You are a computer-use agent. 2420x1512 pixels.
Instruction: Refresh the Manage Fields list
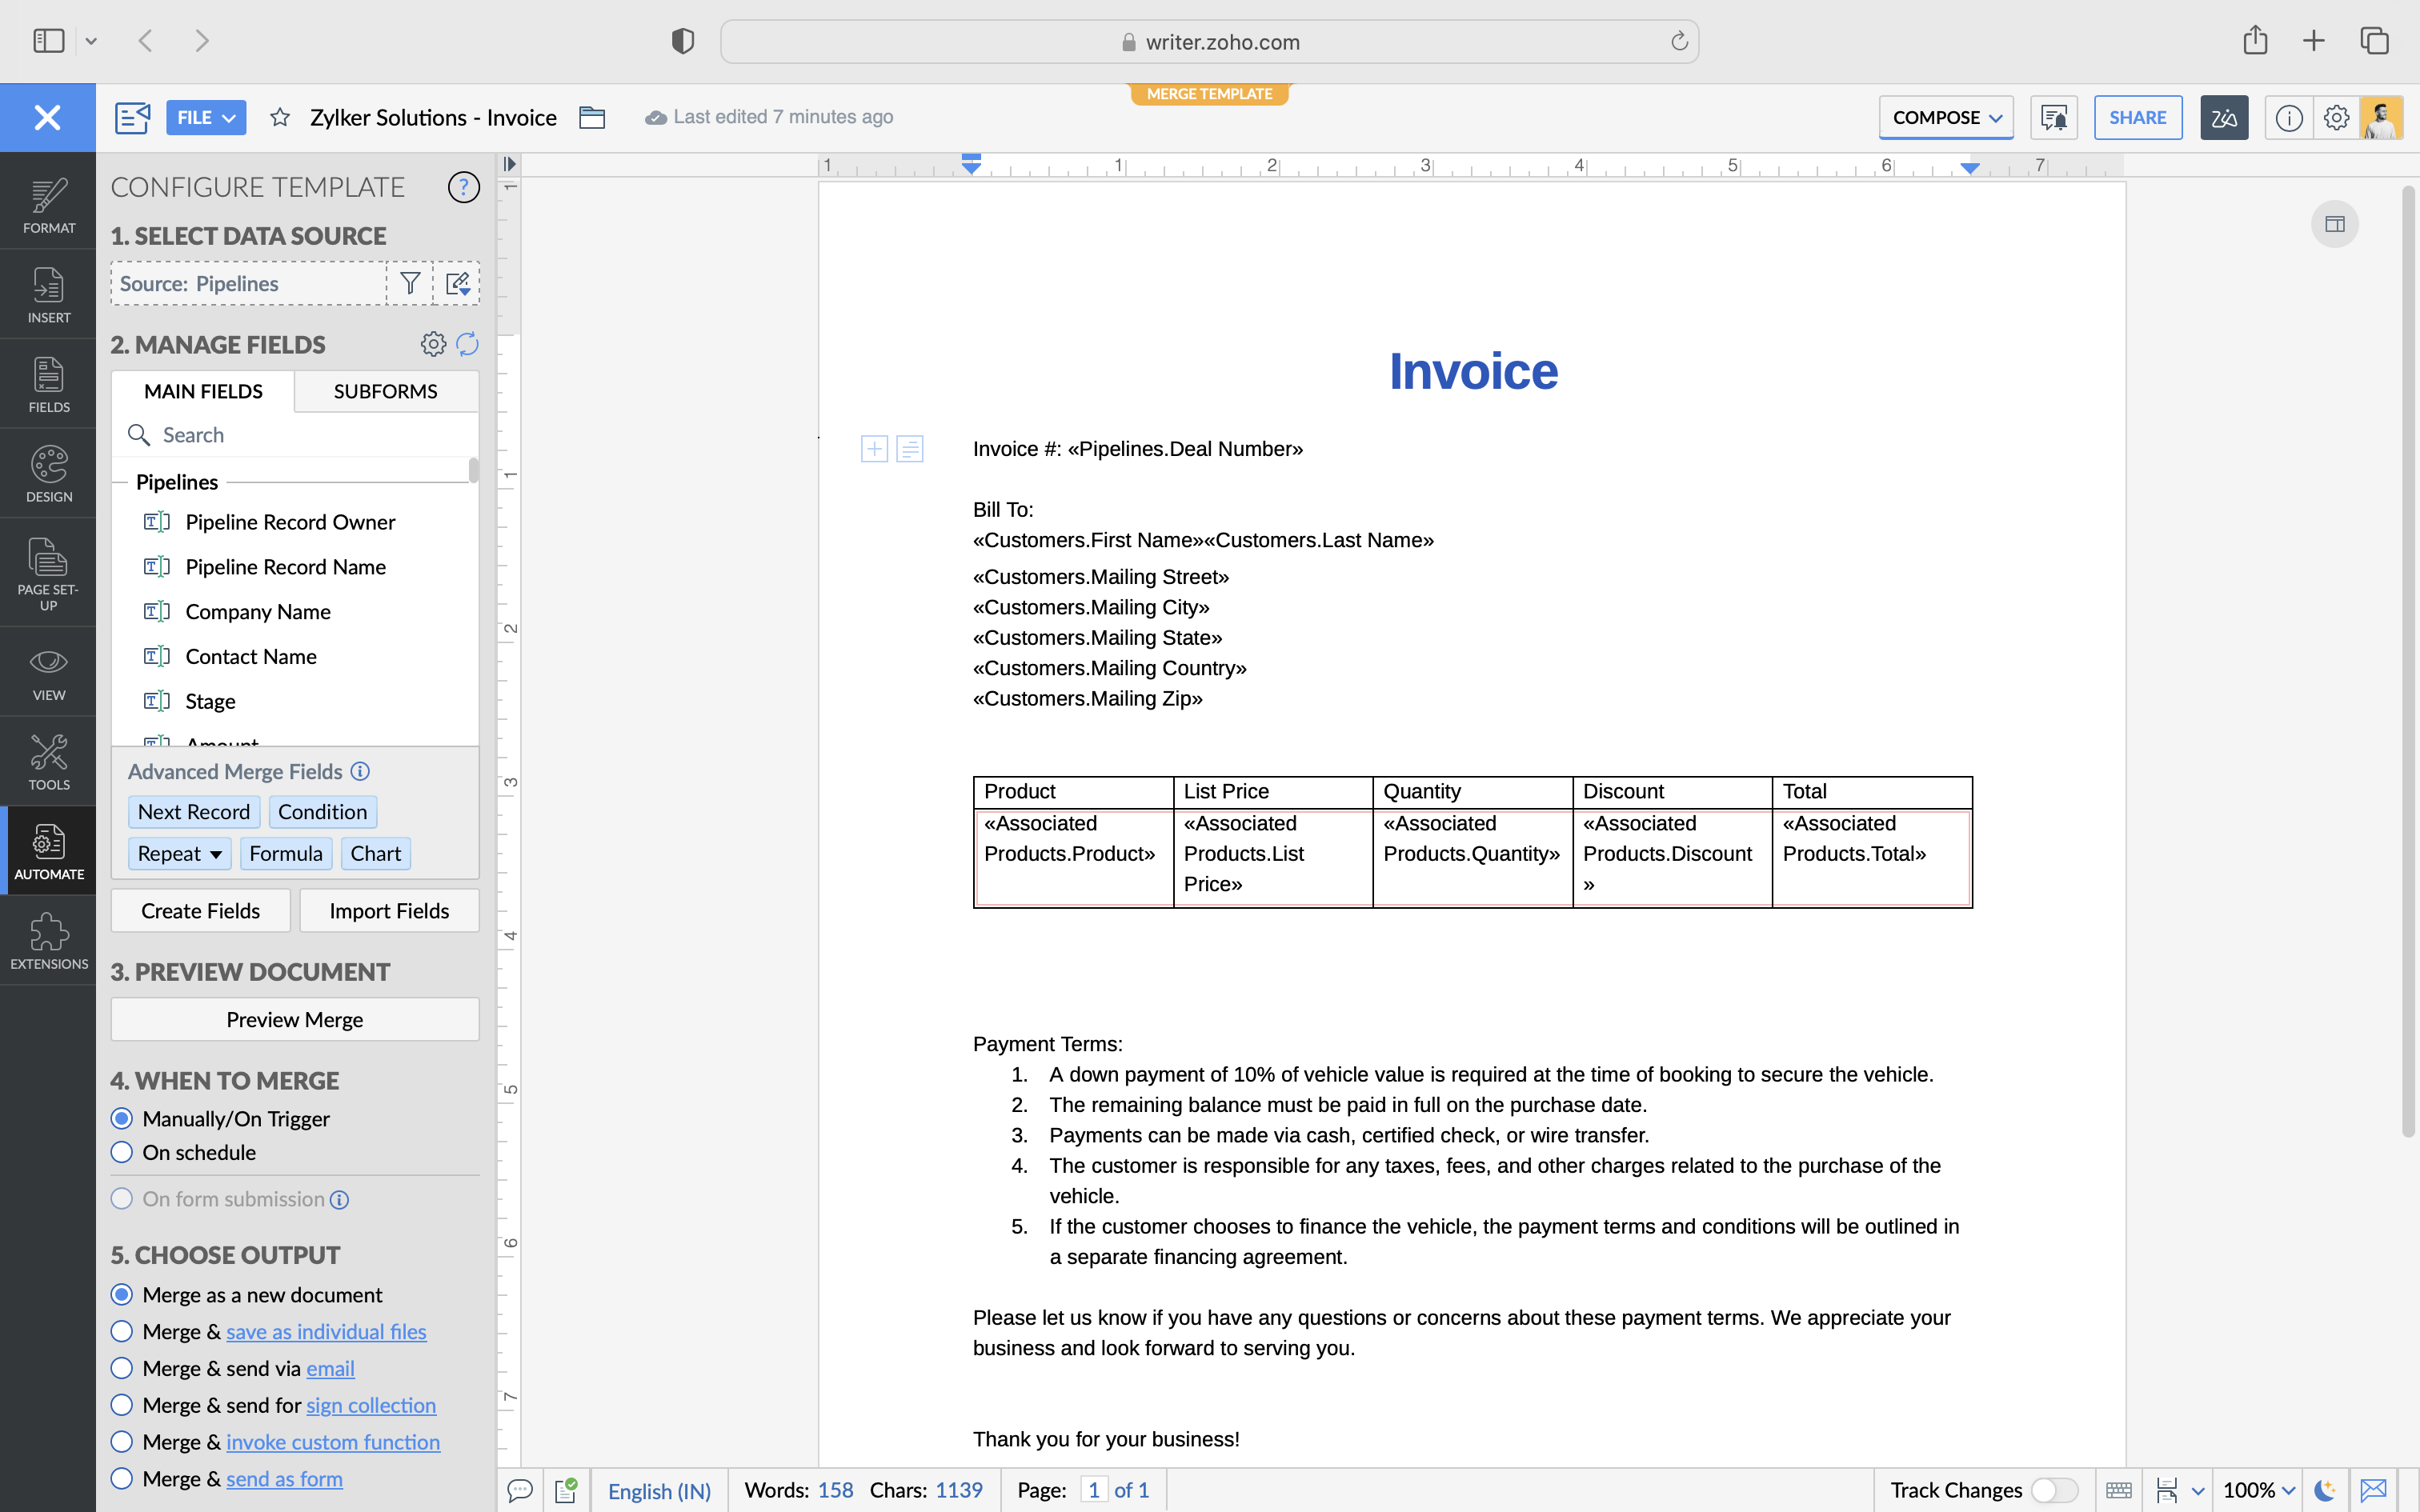coord(467,344)
